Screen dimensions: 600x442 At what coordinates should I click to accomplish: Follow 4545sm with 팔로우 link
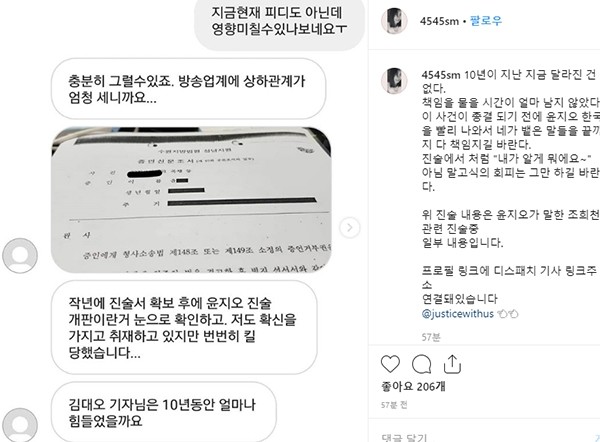(x=486, y=21)
